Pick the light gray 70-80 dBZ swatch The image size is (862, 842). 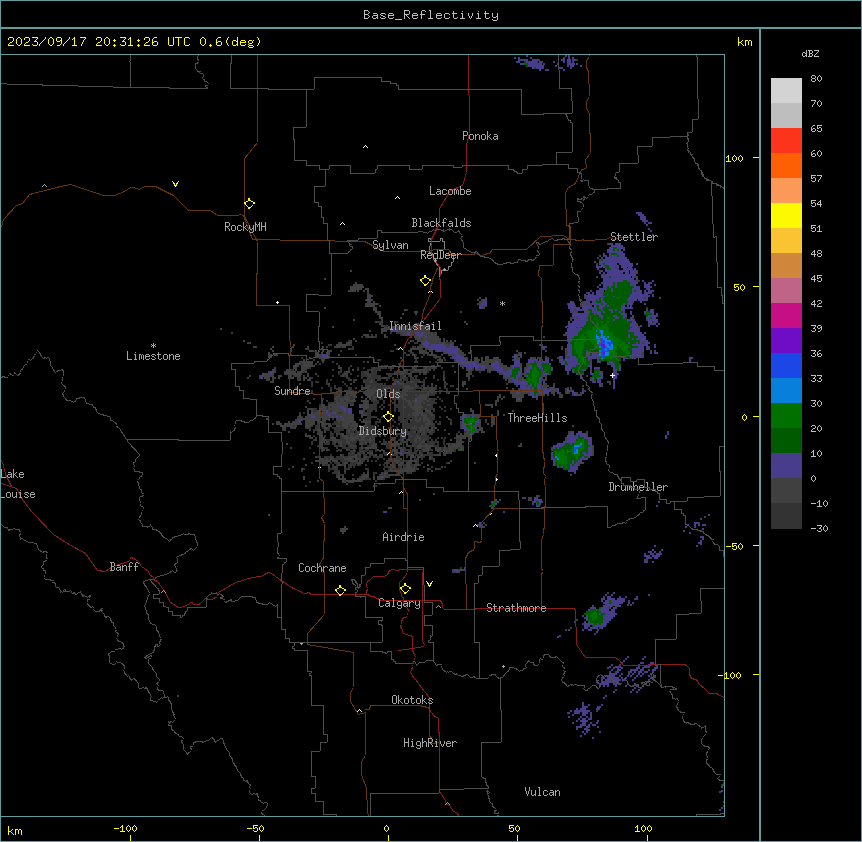tap(786, 91)
